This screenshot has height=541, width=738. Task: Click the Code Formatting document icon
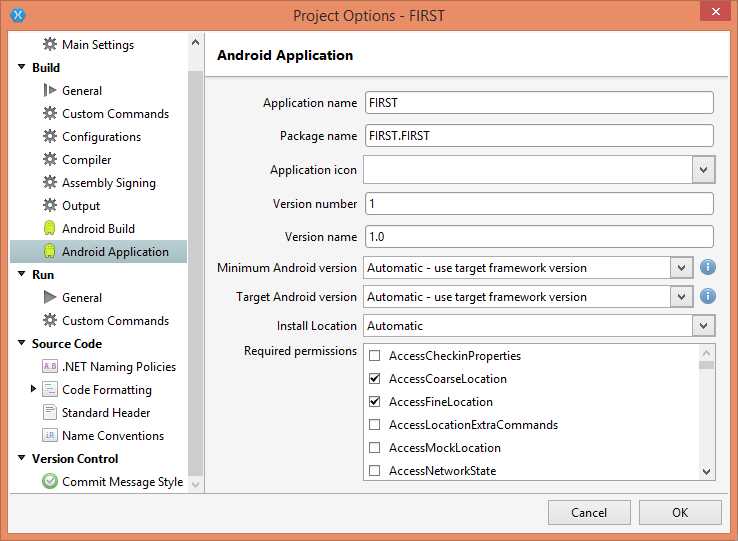pos(50,389)
